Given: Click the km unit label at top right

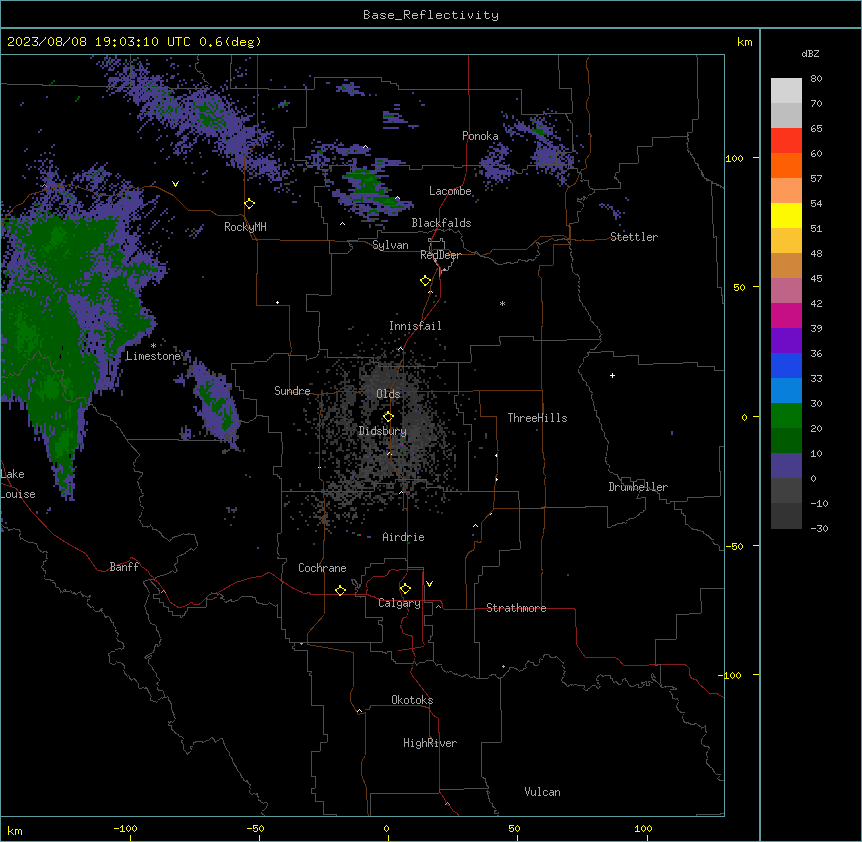Looking at the screenshot, I should pos(744,42).
